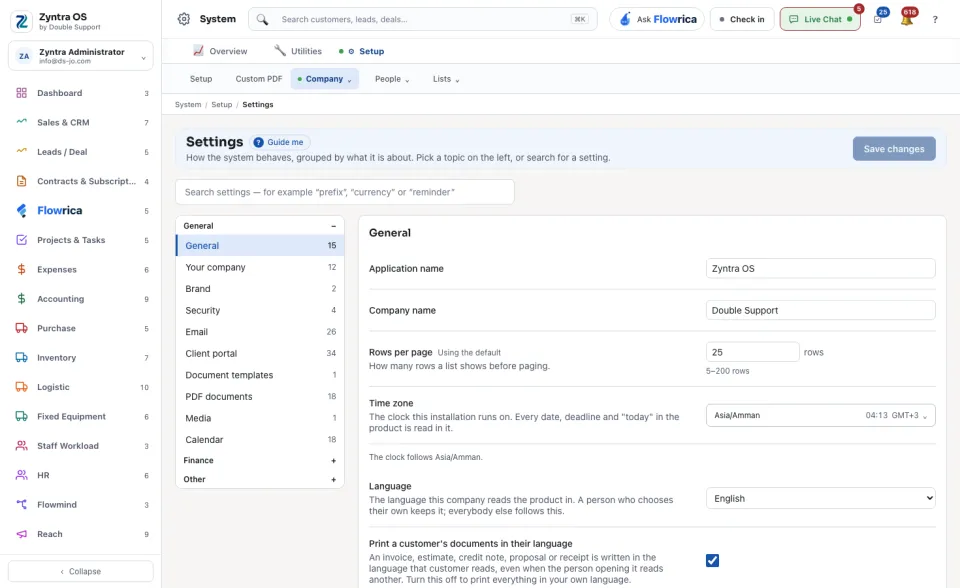Open the Inventory truck icon

(21, 358)
